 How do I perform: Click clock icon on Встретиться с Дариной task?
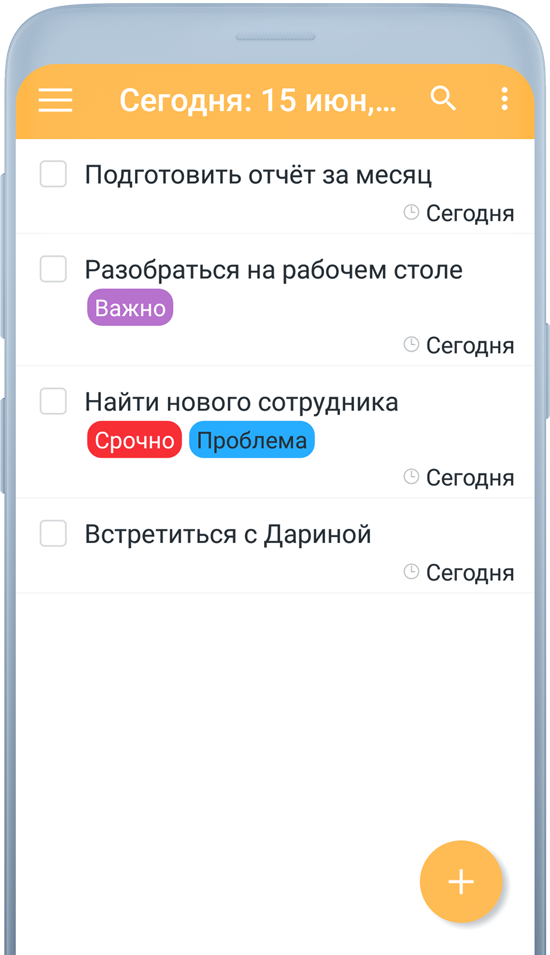coord(411,572)
